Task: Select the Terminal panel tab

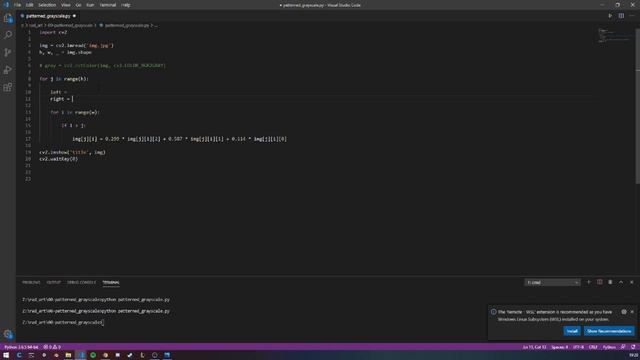Action: (111, 282)
